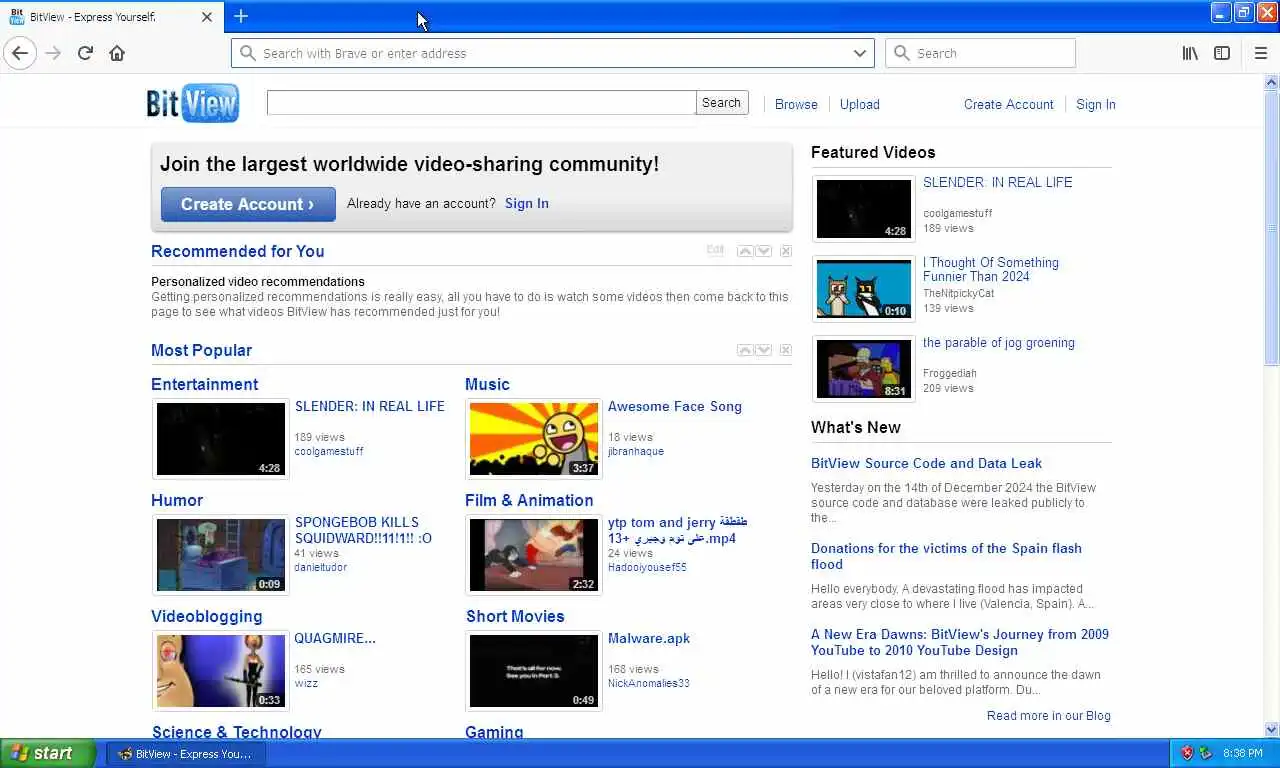Open Awesome Face Song title link
Screen dimensions: 1280x768
click(675, 406)
